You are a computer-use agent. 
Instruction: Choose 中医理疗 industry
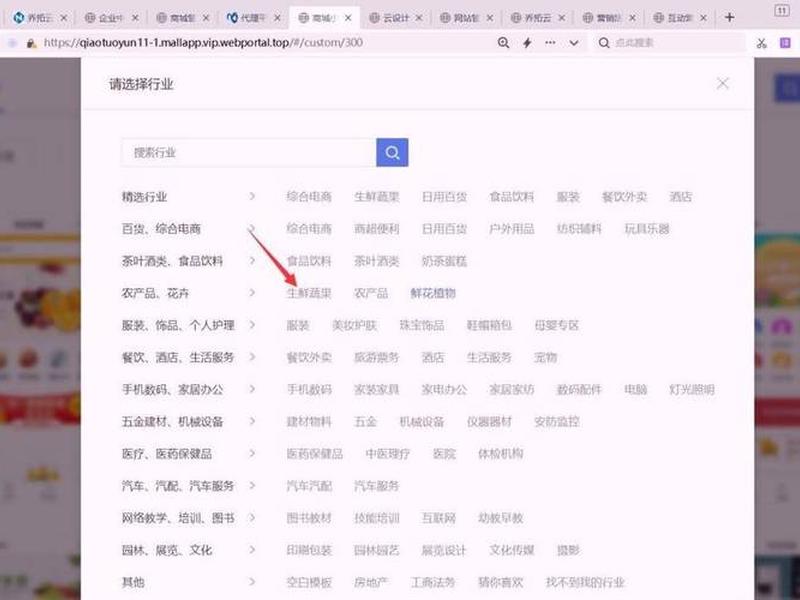click(388, 454)
